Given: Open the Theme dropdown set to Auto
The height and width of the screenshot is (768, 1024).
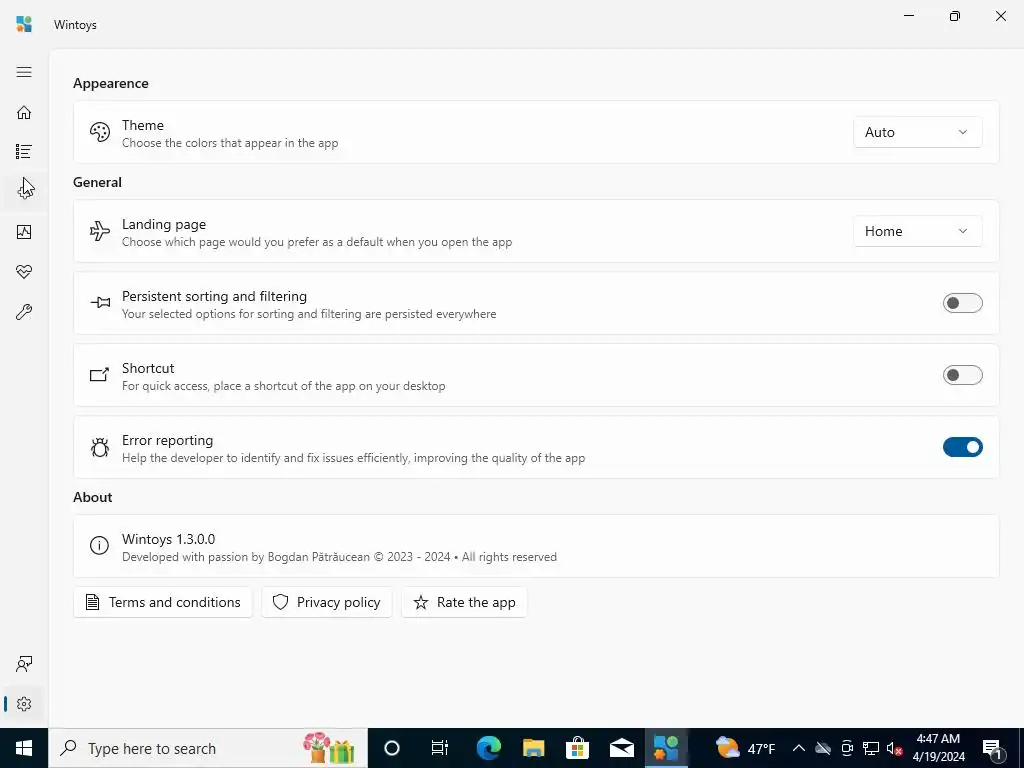Looking at the screenshot, I should click(x=918, y=133).
